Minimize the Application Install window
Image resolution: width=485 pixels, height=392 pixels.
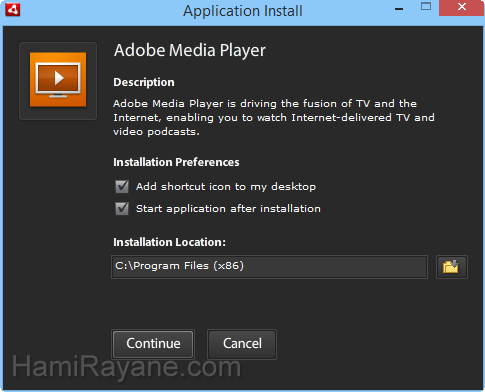click(x=399, y=8)
